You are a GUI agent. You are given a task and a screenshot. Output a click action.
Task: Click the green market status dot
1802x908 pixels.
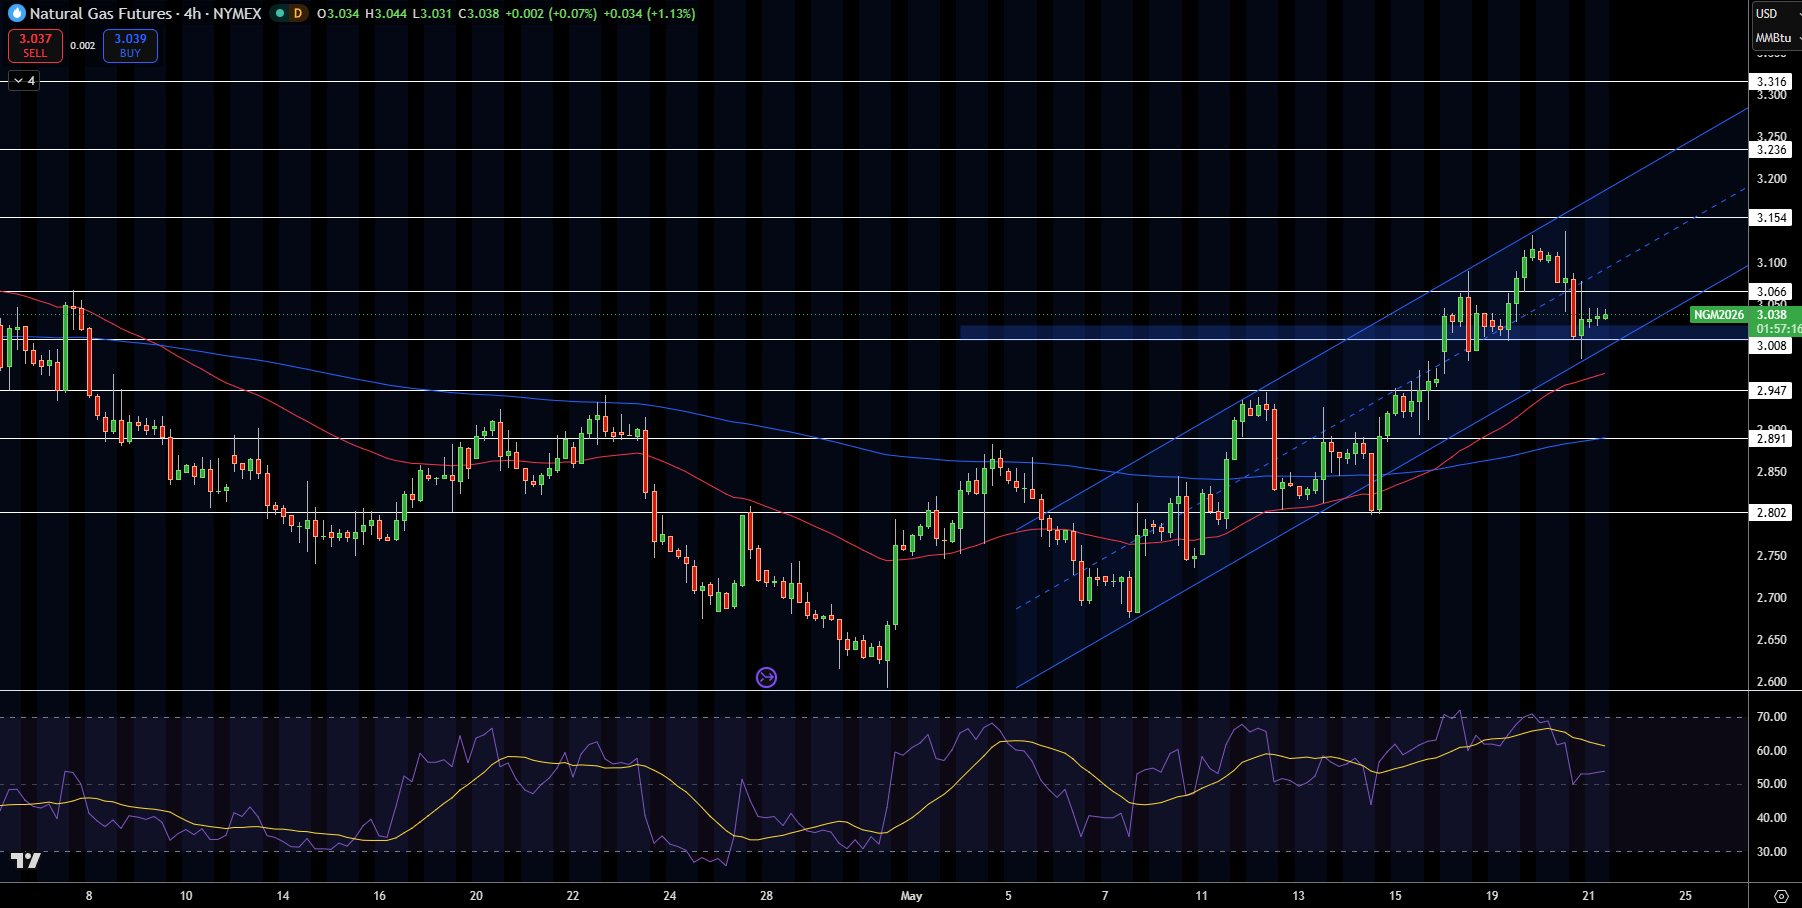click(x=280, y=14)
